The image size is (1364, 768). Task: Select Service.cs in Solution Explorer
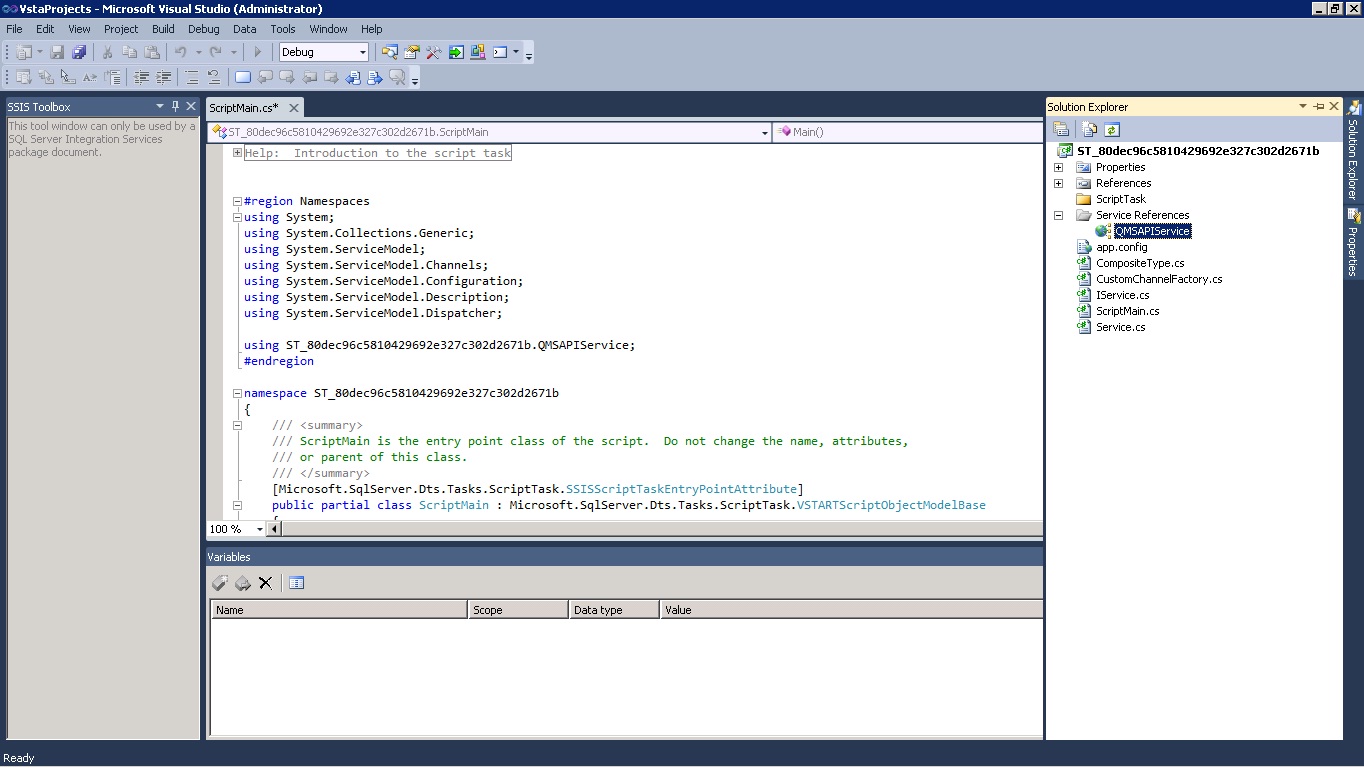pos(1121,327)
